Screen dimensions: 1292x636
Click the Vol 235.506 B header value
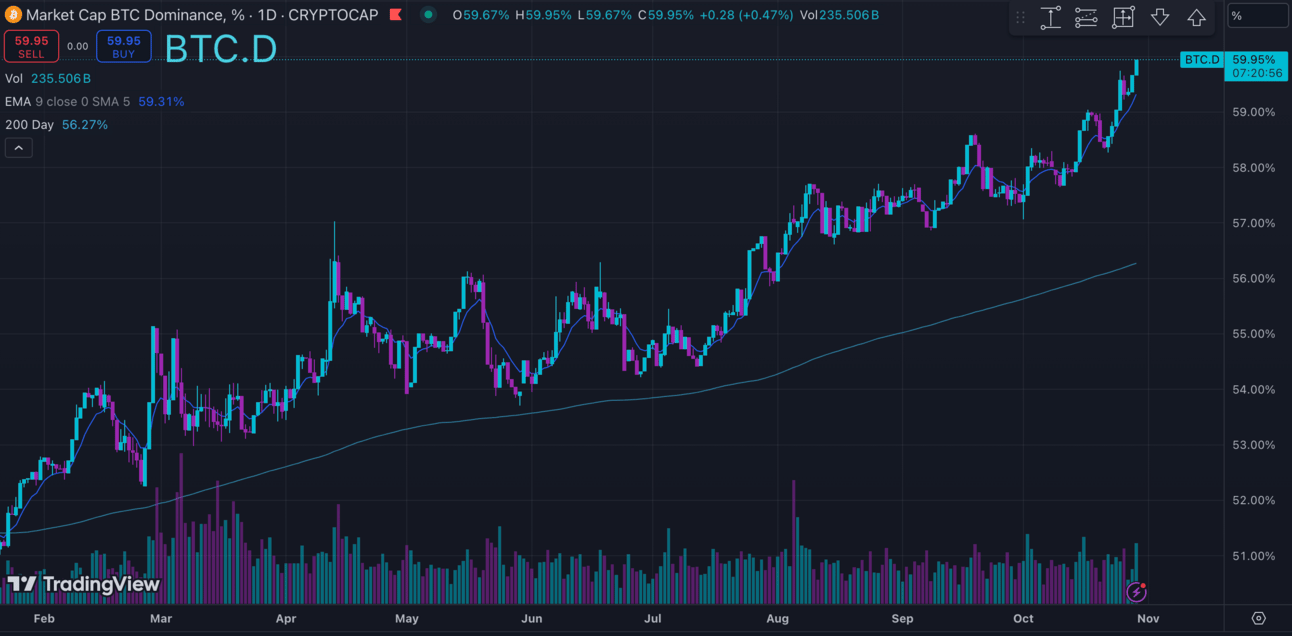[x=840, y=15]
